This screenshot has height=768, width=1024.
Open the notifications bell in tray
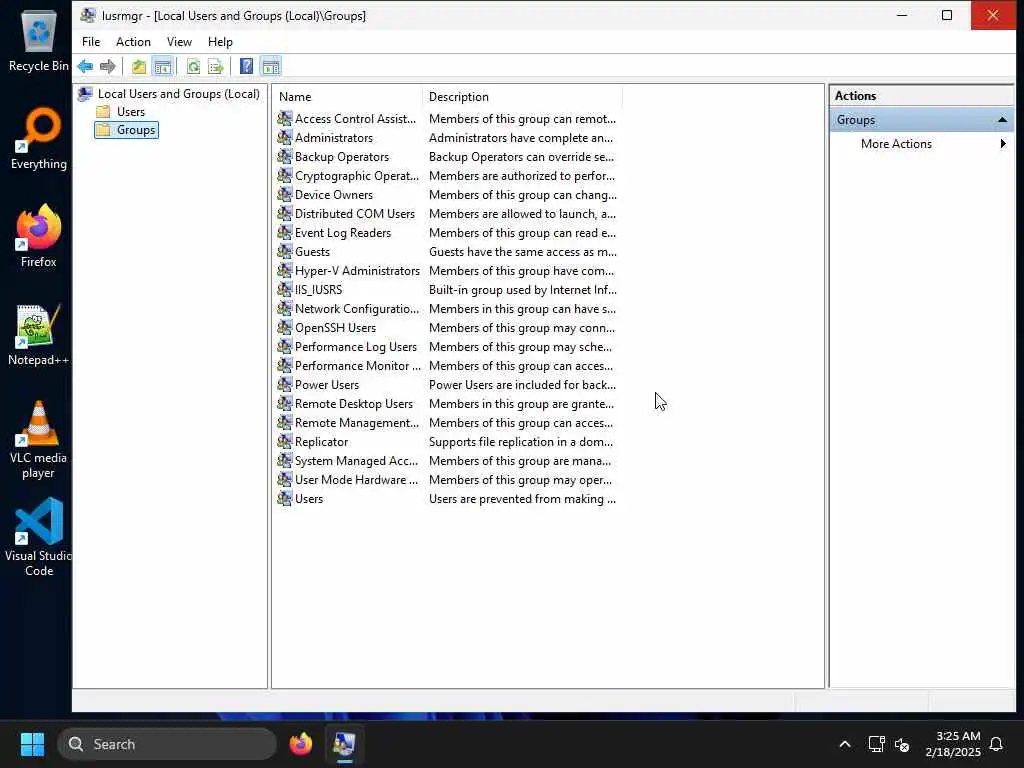pyautogui.click(x=996, y=744)
